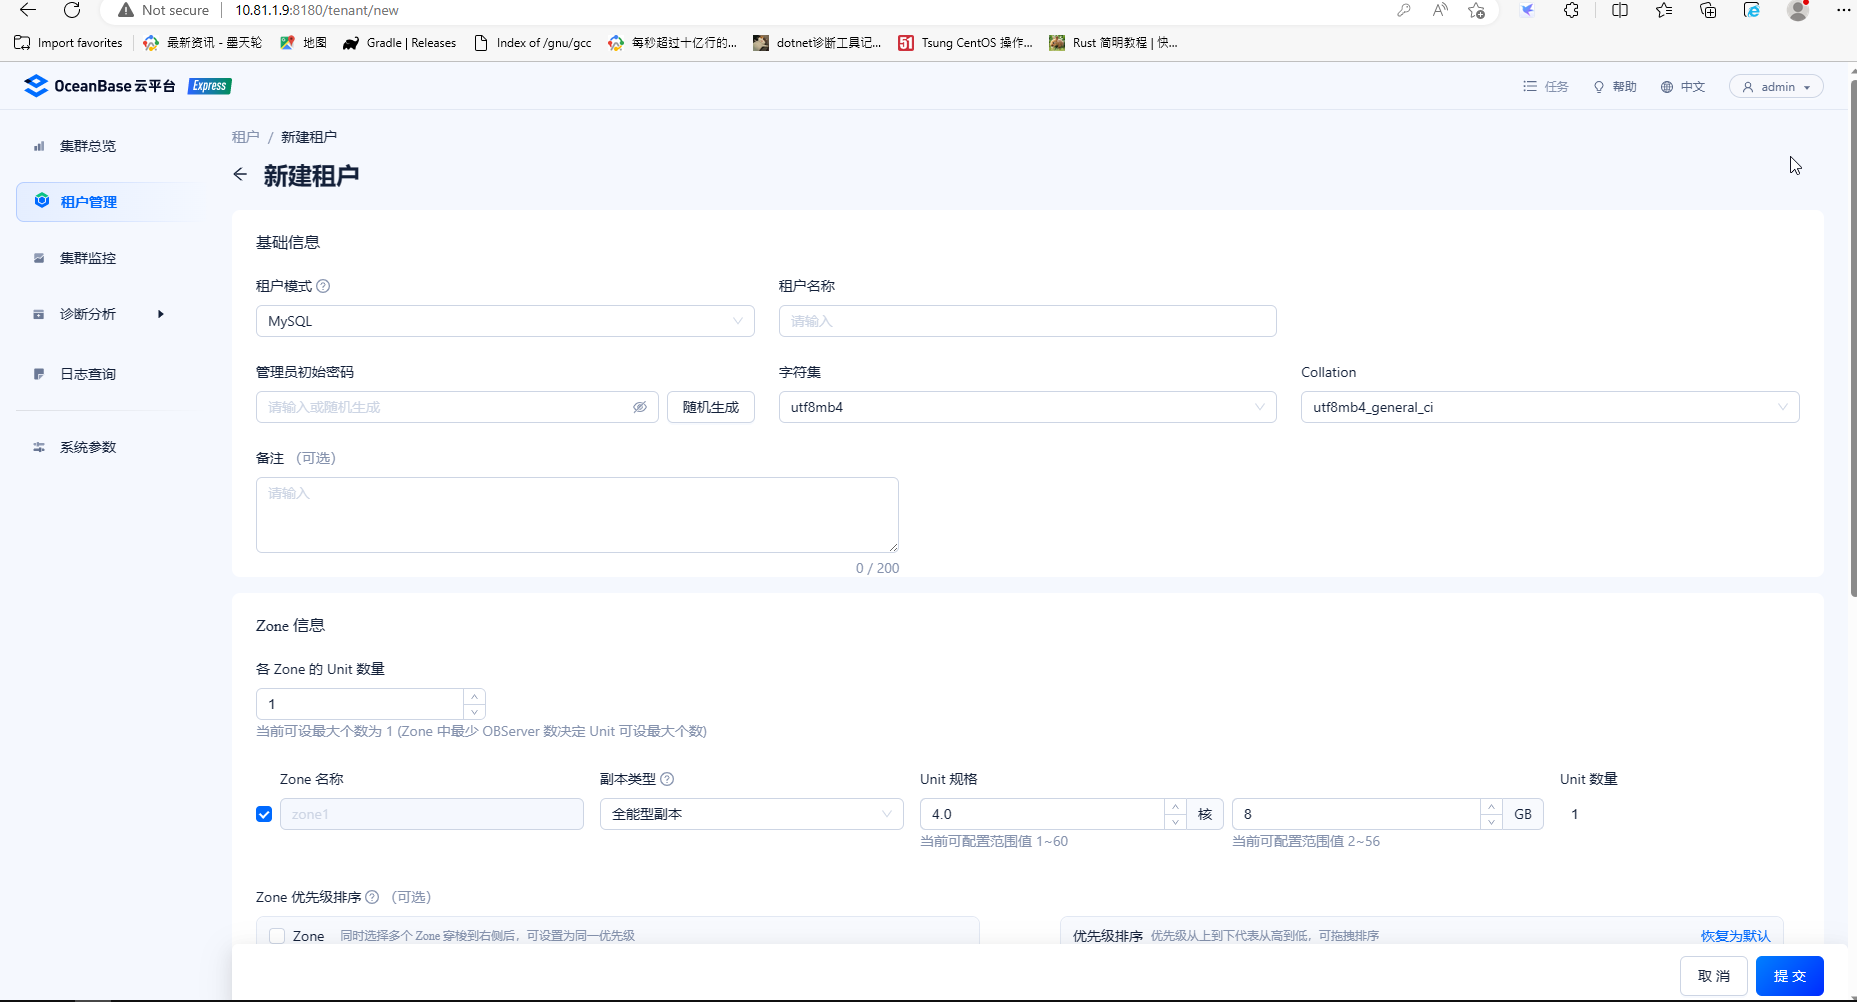Focus the 租户名称 input field
1857x1002 pixels.
tap(1027, 321)
